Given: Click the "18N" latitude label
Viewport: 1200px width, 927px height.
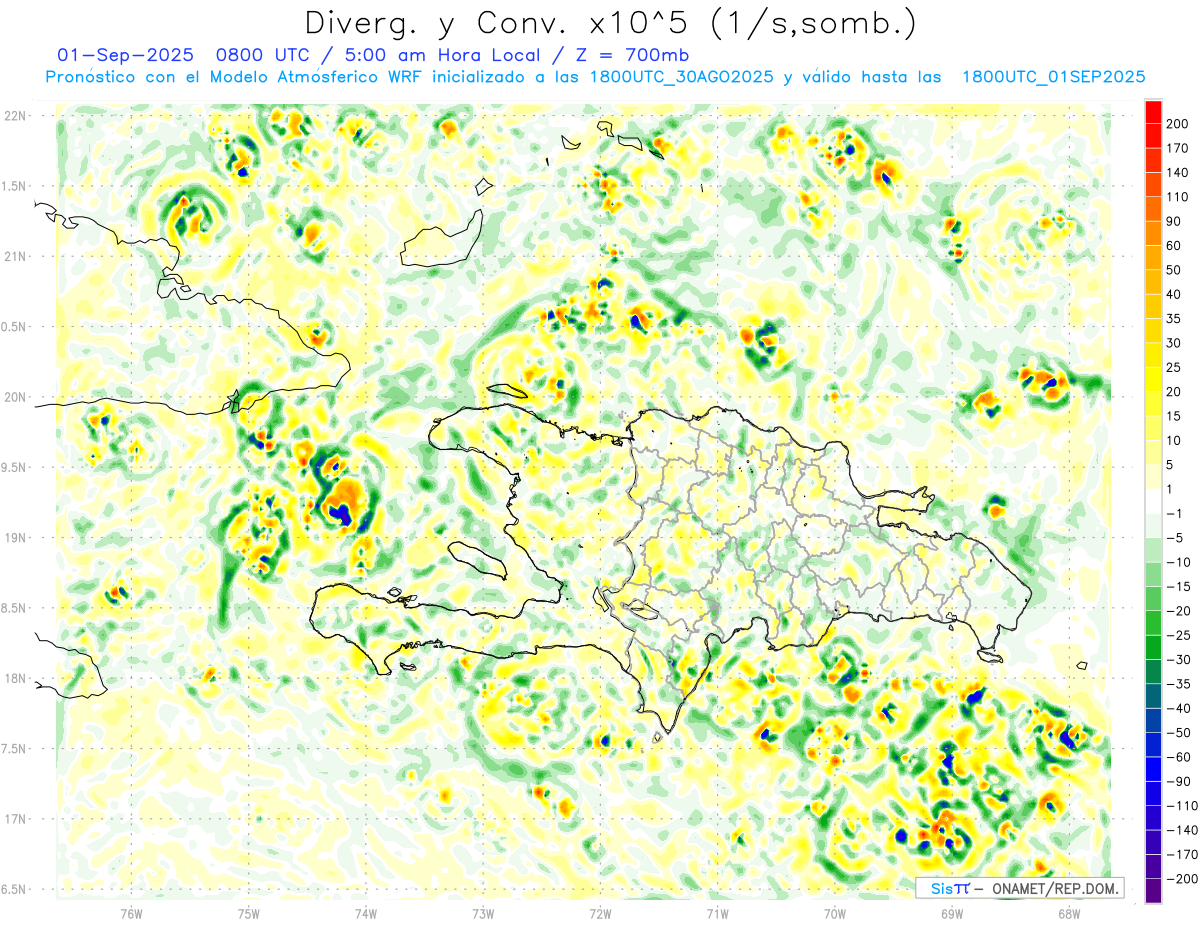Looking at the screenshot, I should coord(16,679).
